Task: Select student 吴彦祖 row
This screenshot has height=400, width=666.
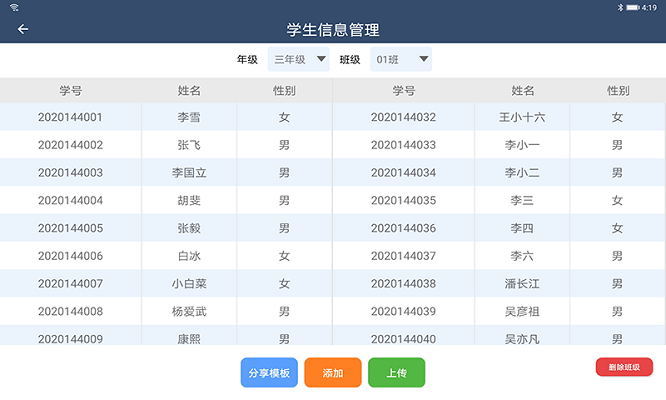Action: tap(522, 311)
